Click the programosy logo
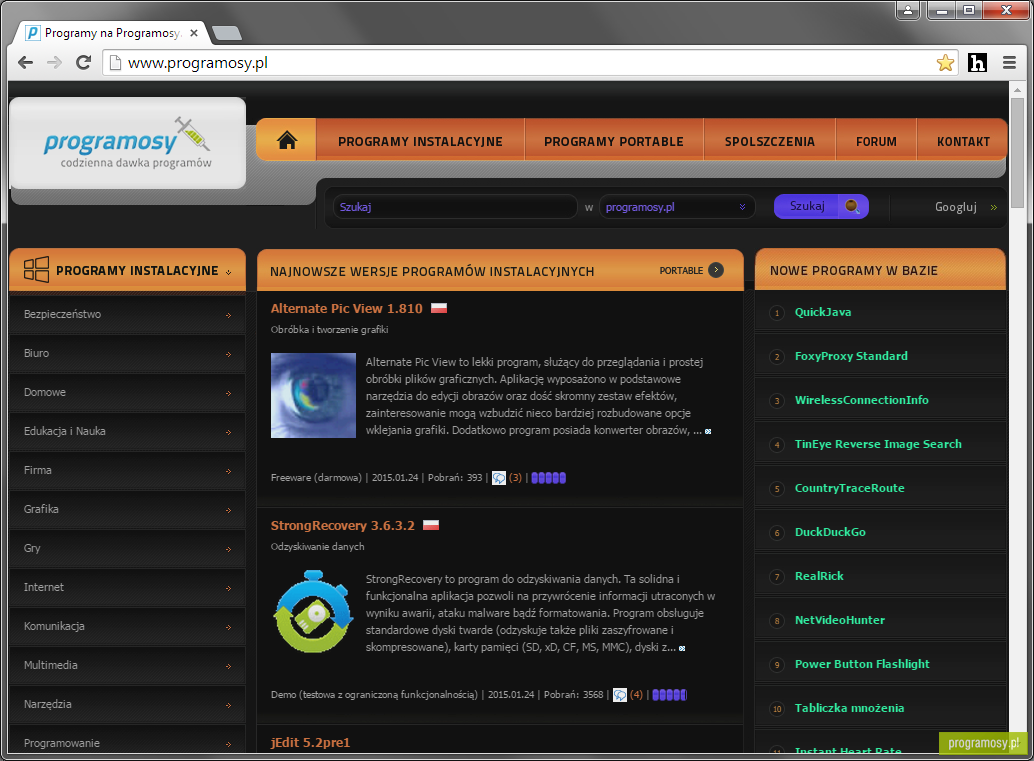Image resolution: width=1034 pixels, height=761 pixels. (127, 143)
